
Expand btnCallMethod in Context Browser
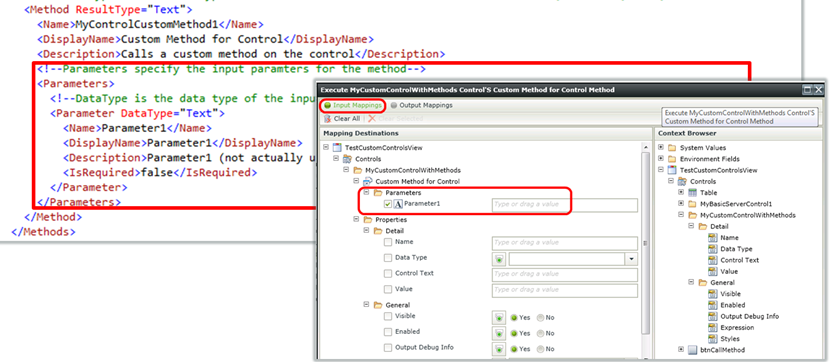tap(681, 350)
